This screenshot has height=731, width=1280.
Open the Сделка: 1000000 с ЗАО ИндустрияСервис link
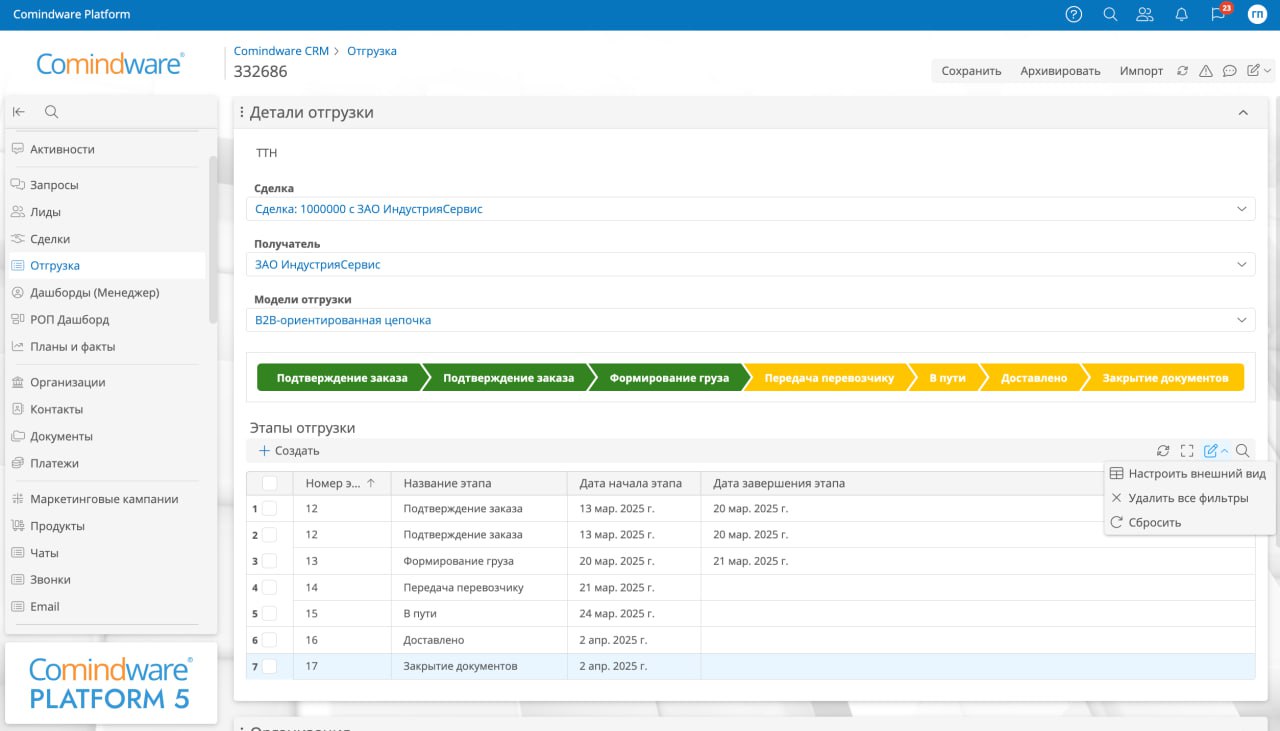pos(369,209)
